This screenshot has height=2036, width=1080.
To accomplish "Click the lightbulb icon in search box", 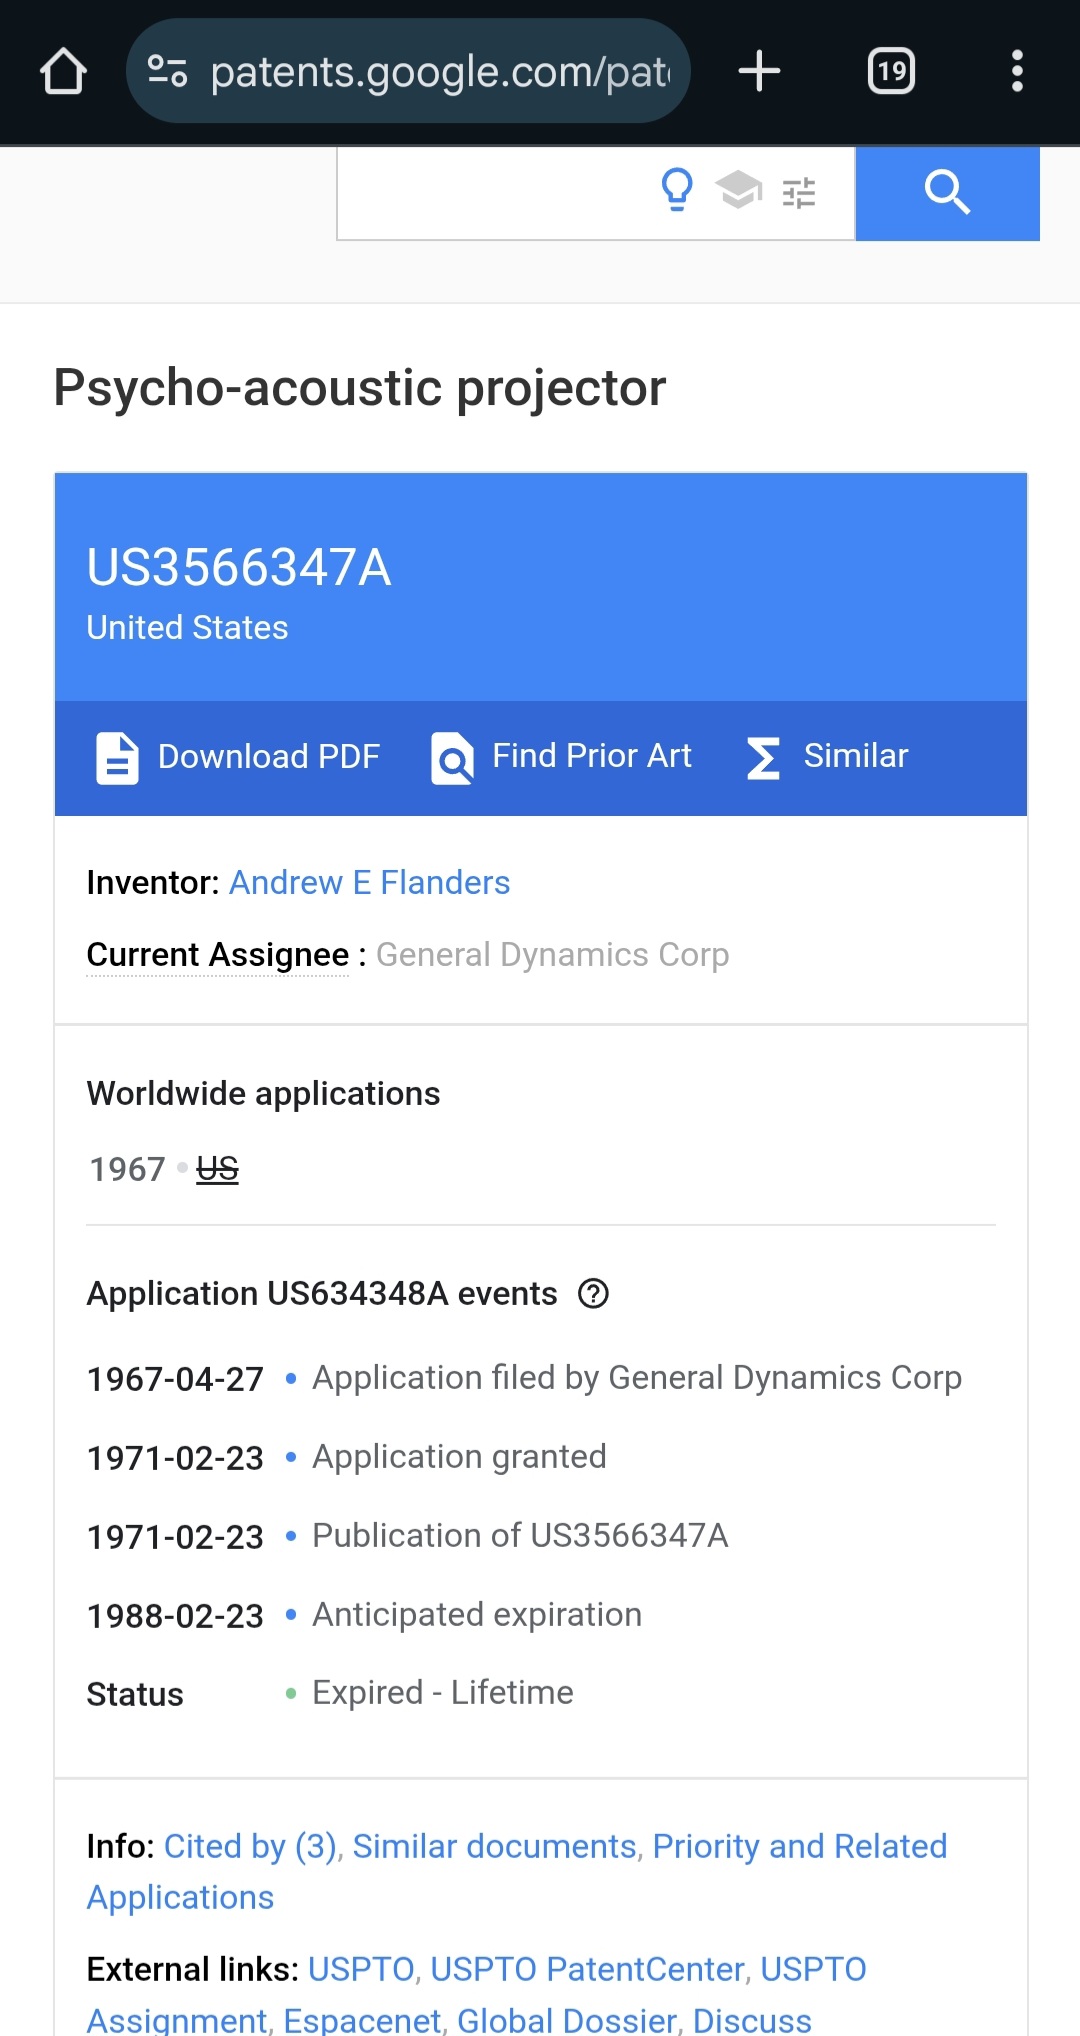I will (677, 189).
